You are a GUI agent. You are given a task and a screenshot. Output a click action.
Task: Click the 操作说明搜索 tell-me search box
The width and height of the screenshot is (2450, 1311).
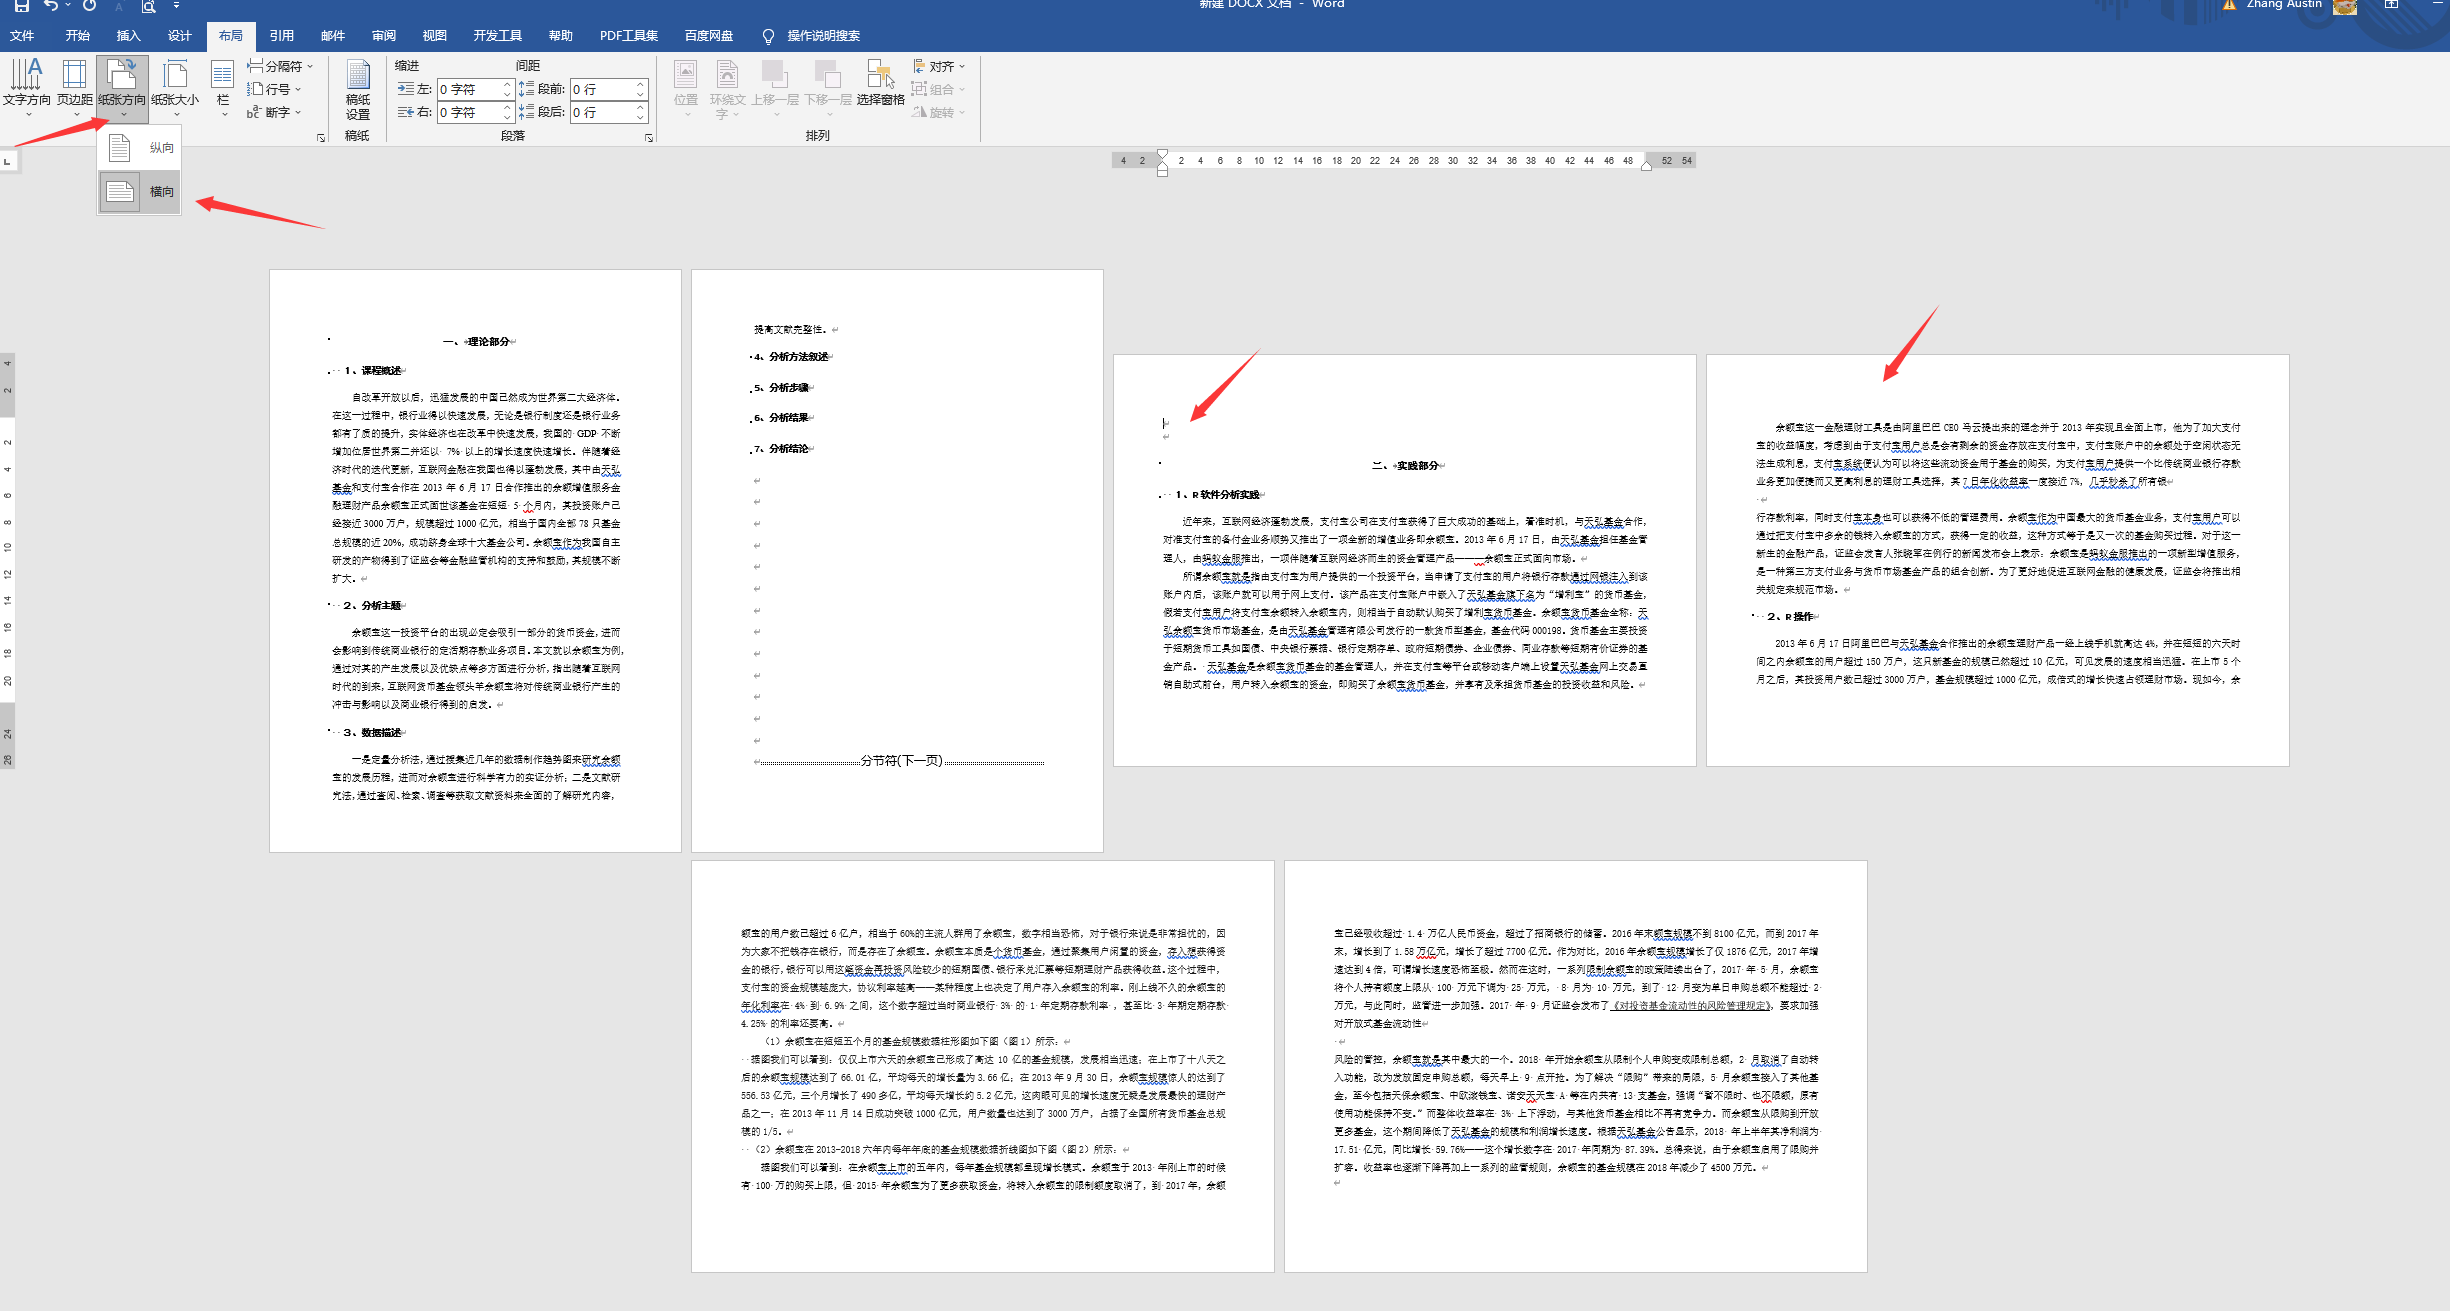pos(822,36)
